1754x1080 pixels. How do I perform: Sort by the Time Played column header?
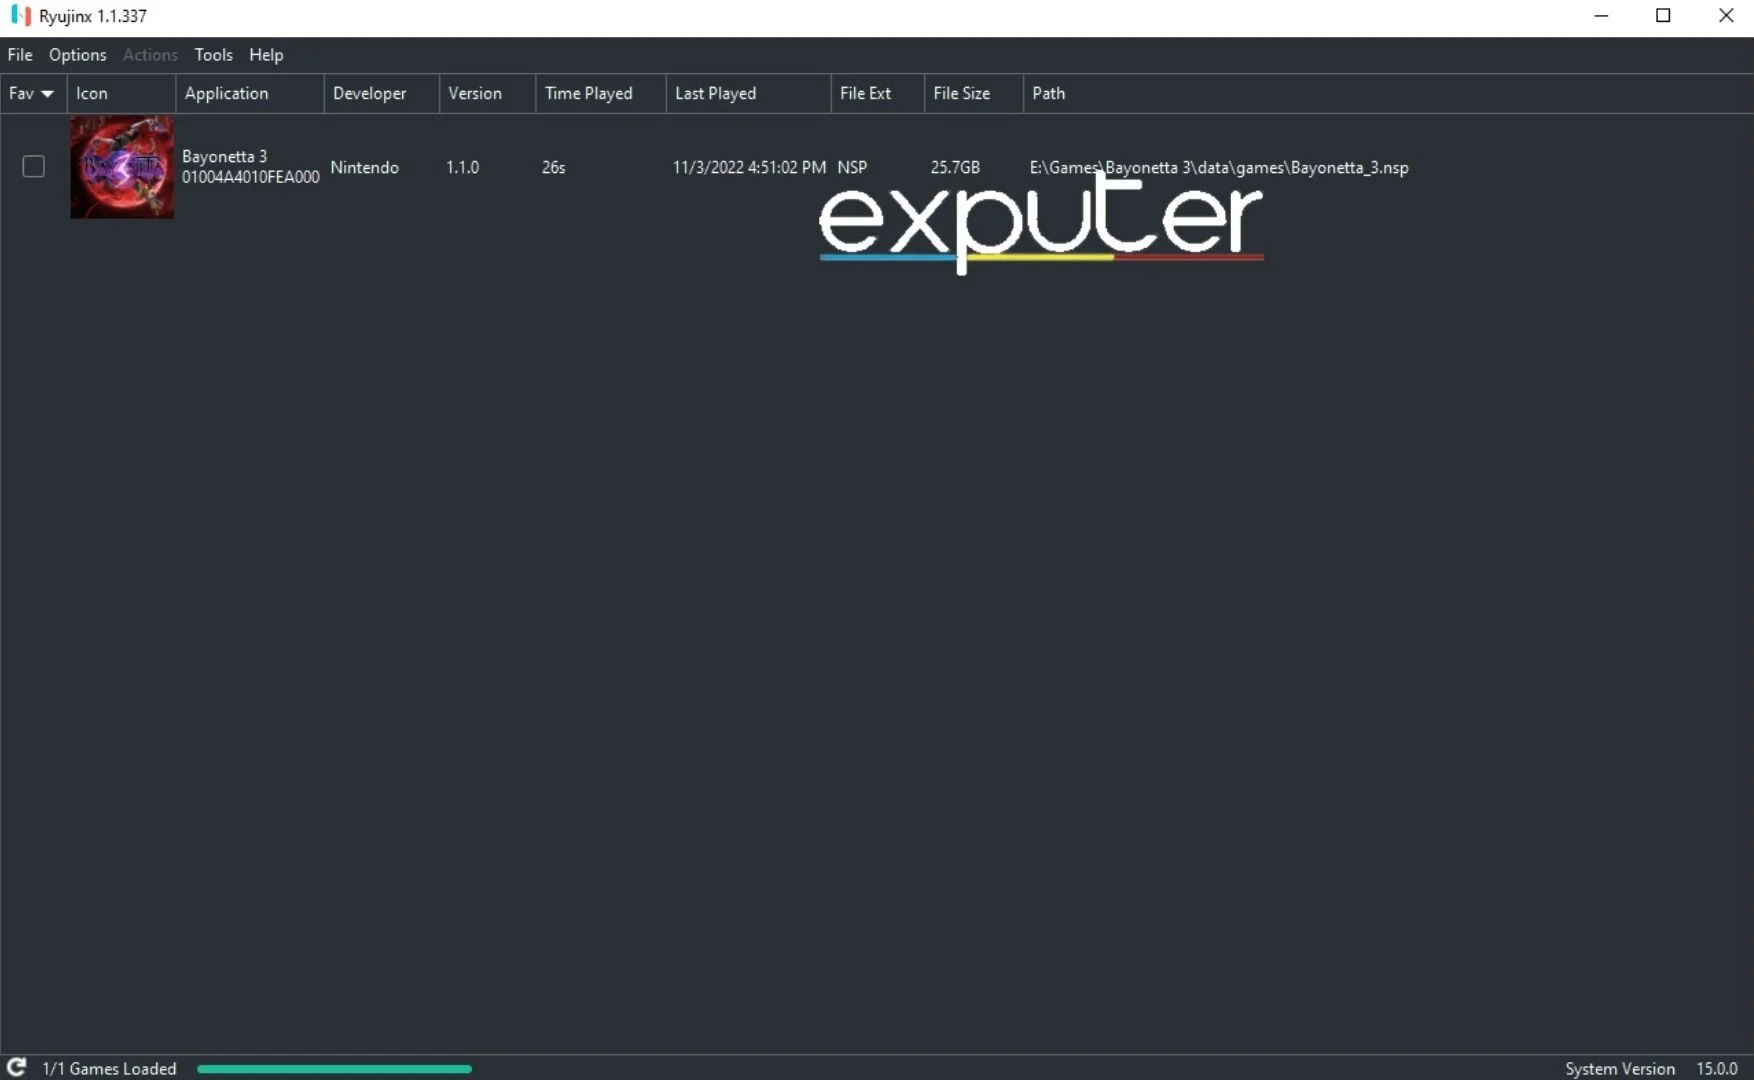pyautogui.click(x=601, y=93)
